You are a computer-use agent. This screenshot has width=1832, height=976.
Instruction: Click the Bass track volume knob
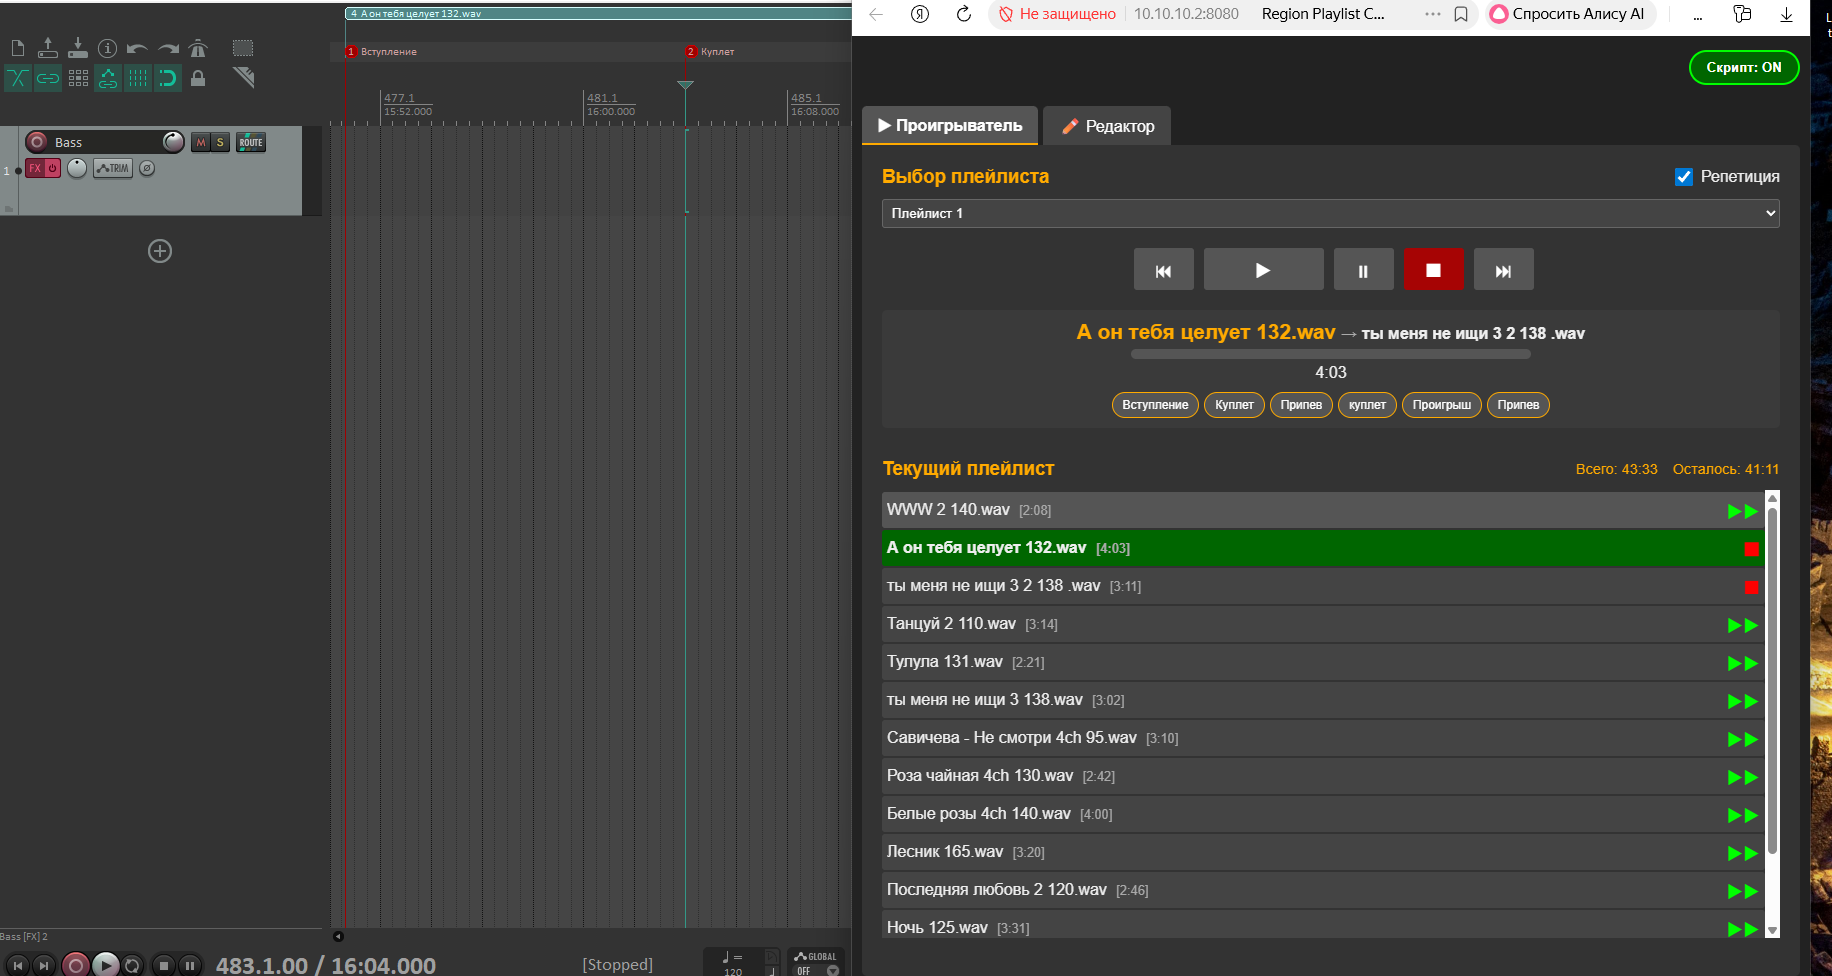(x=173, y=142)
